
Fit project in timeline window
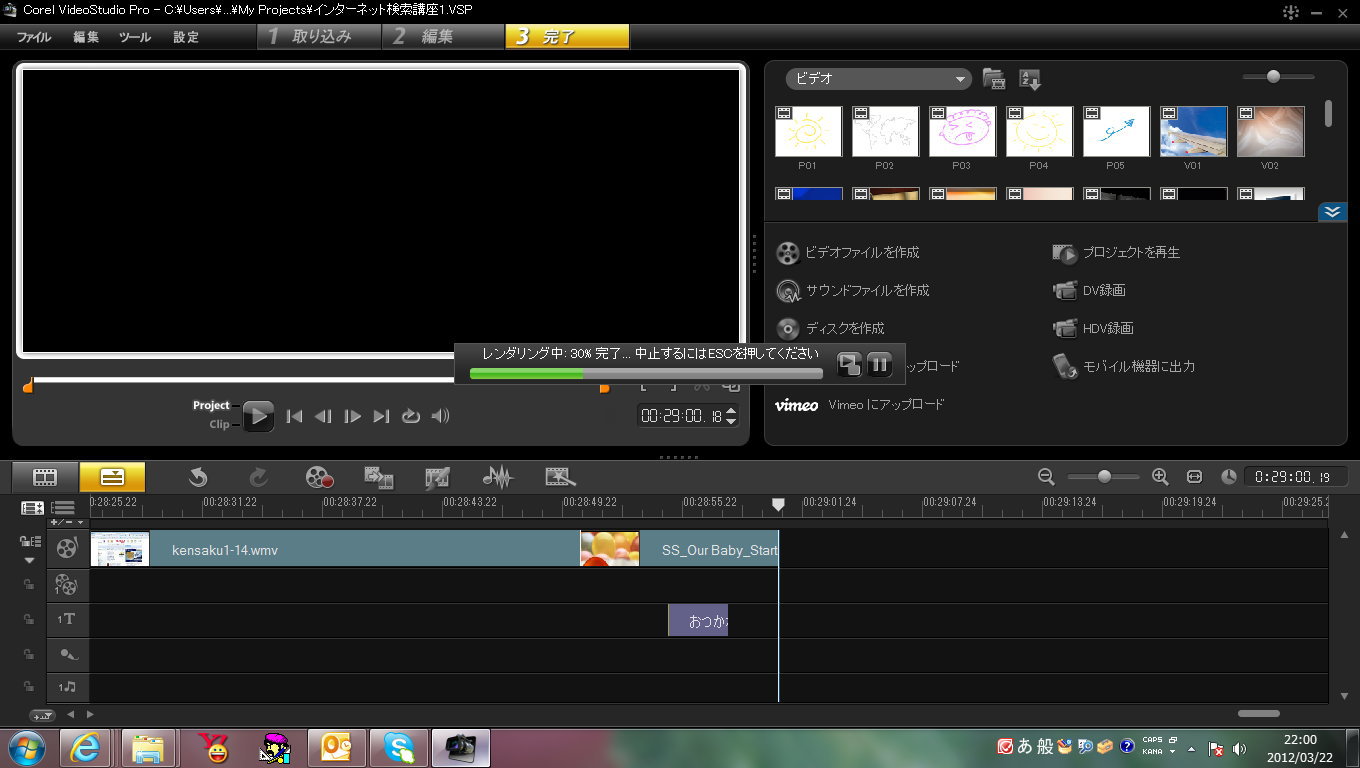[x=1194, y=477]
